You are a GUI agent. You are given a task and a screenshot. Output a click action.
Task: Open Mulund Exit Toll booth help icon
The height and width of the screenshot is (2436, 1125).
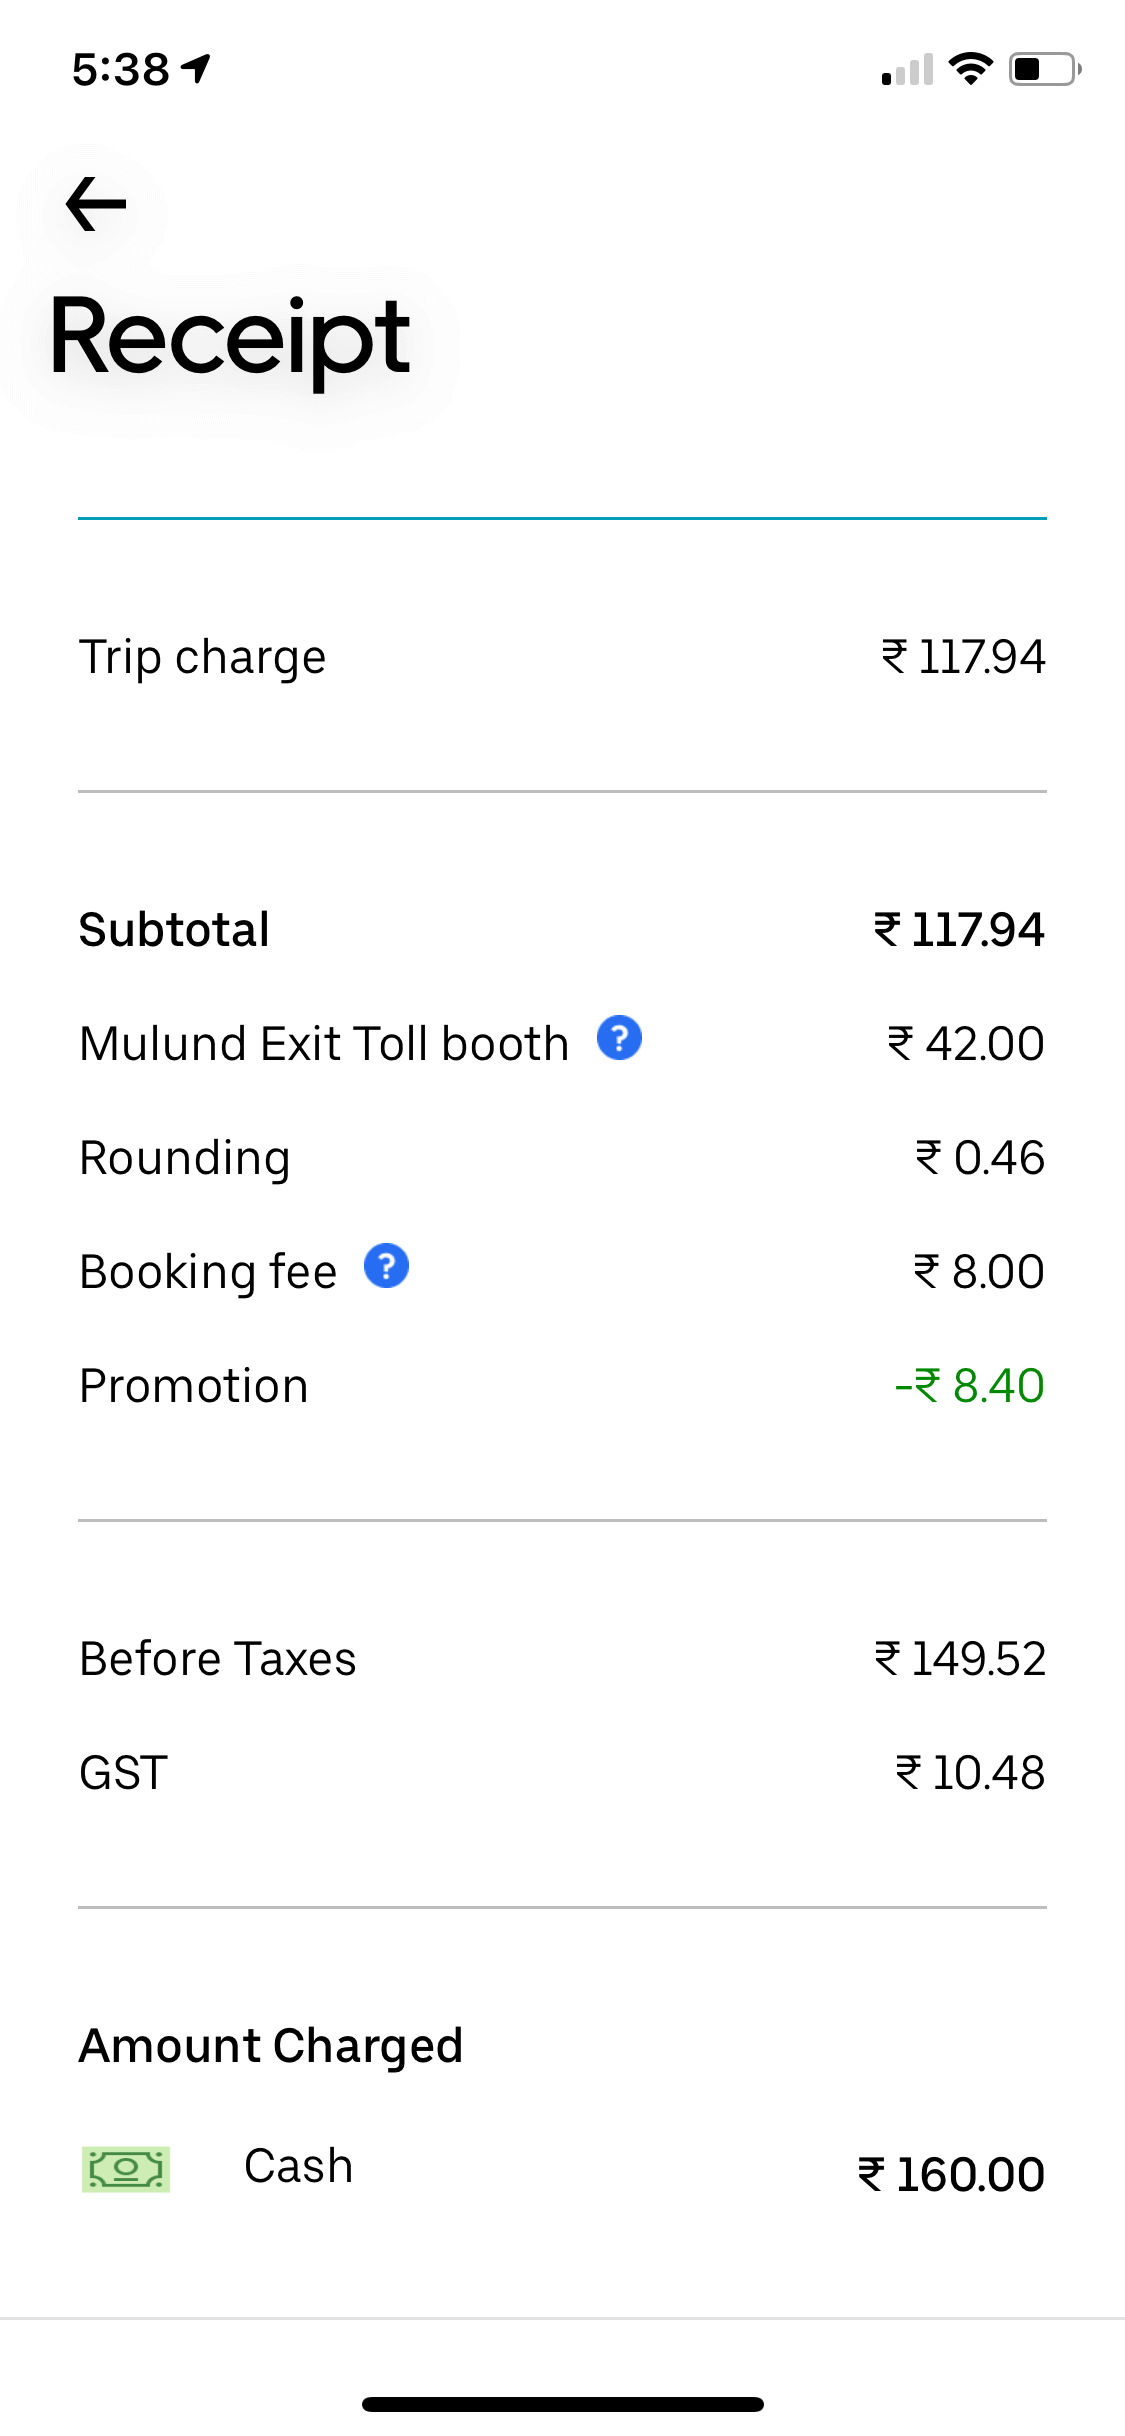(x=619, y=1038)
